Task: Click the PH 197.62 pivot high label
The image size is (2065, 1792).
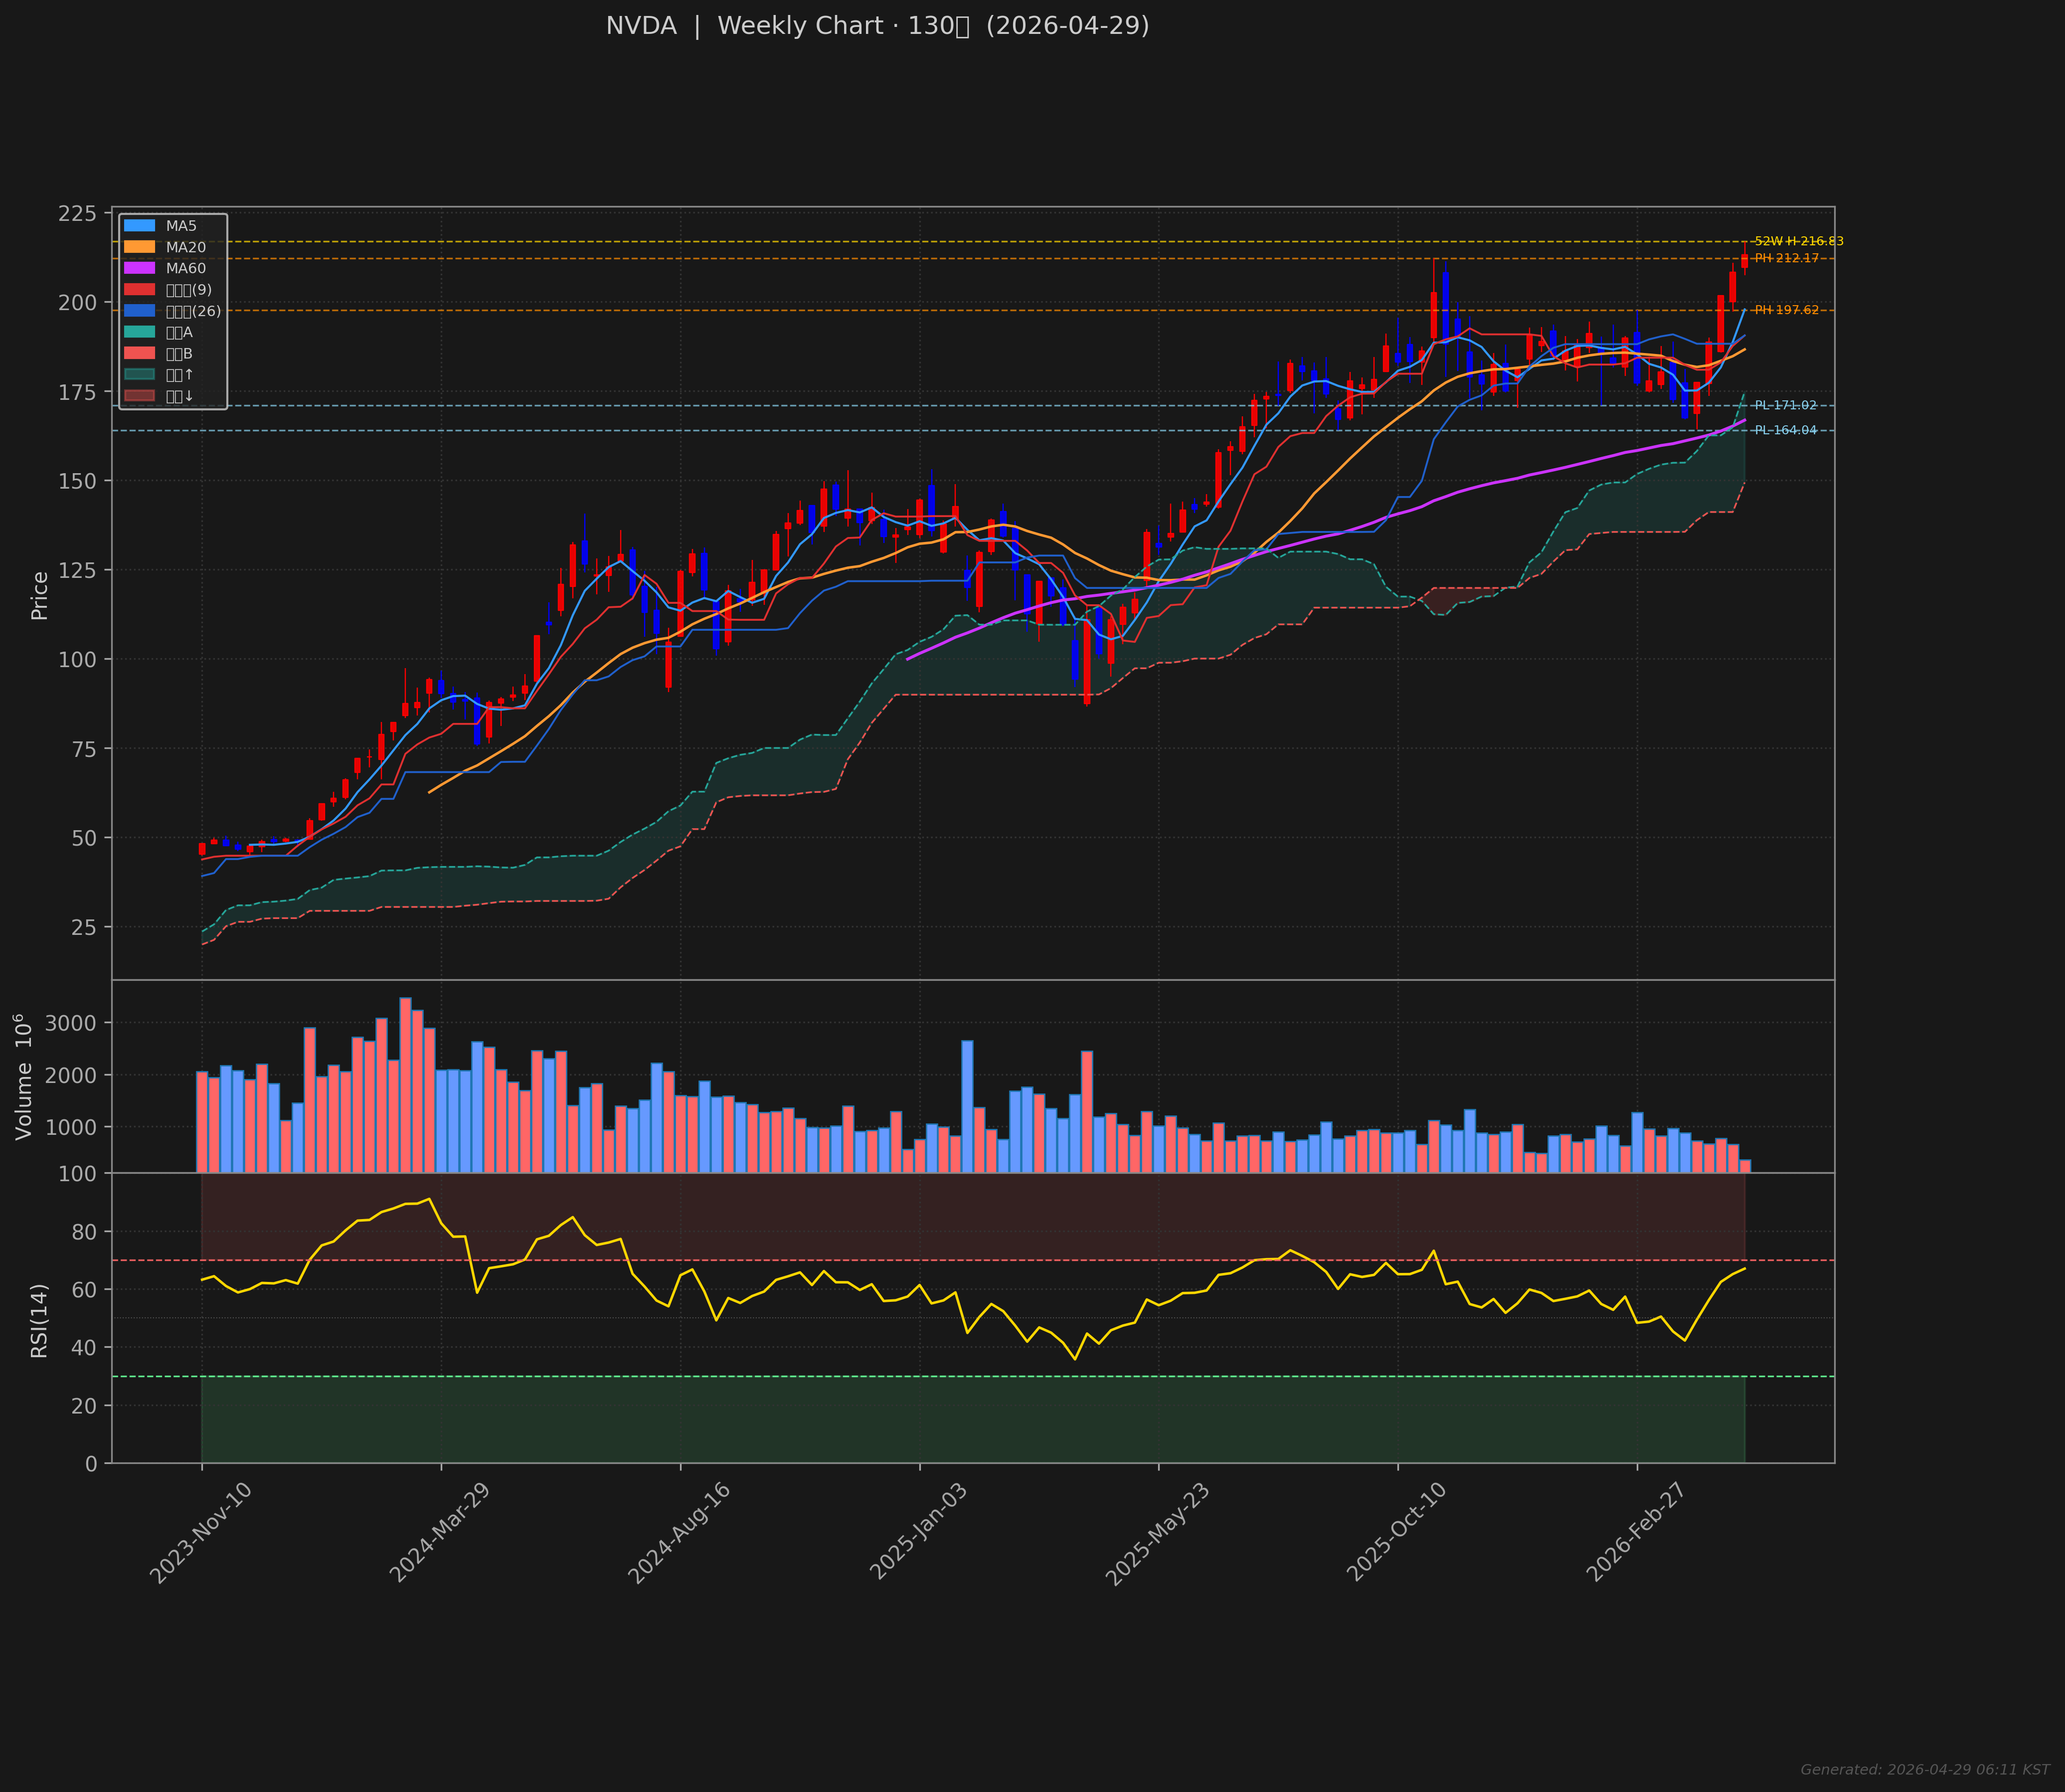Action: pyautogui.click(x=1786, y=310)
